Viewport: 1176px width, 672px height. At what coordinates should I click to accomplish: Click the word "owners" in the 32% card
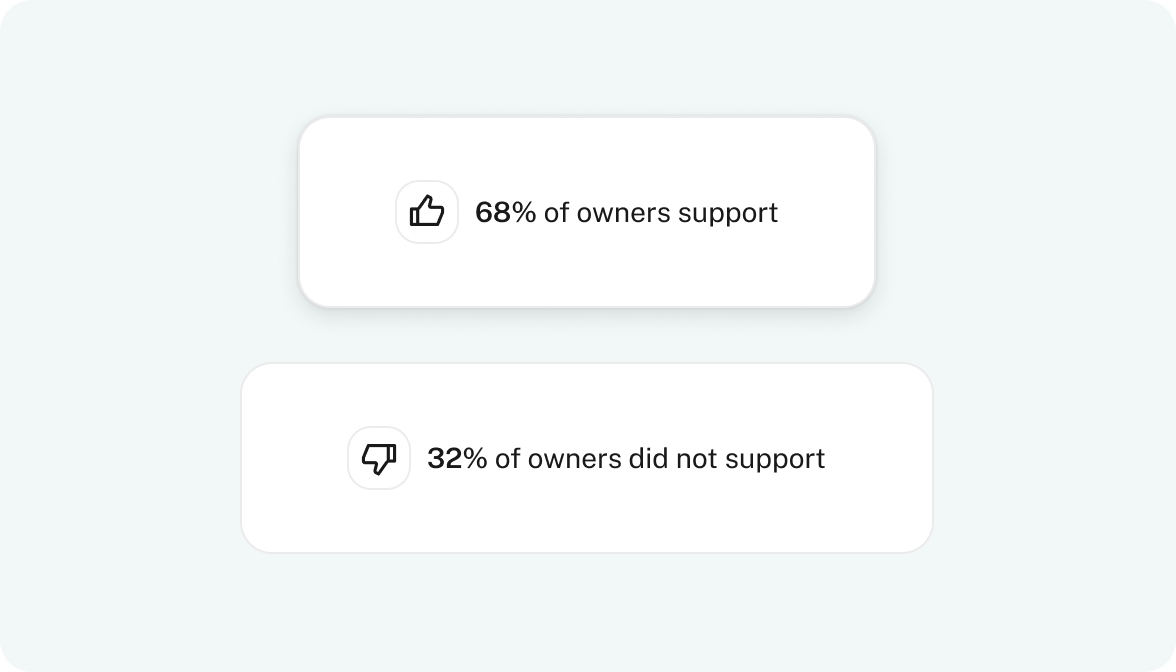tap(575, 459)
